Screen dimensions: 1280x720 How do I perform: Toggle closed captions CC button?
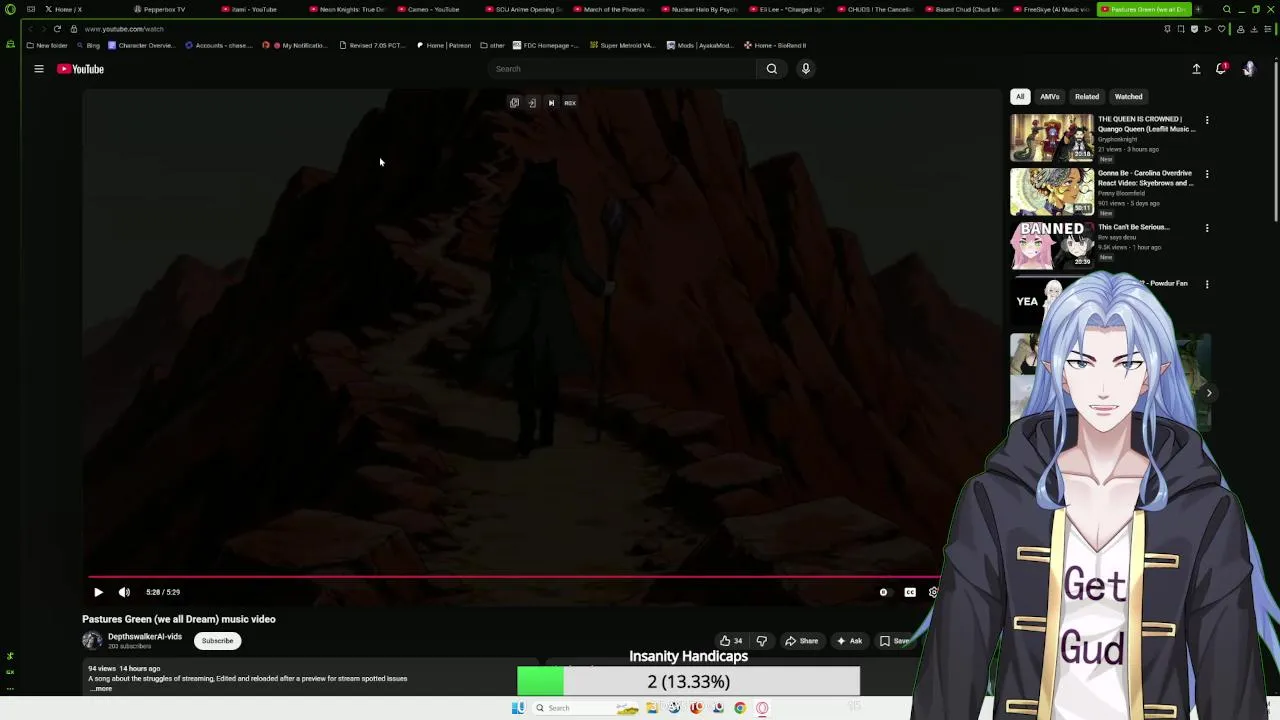910,592
